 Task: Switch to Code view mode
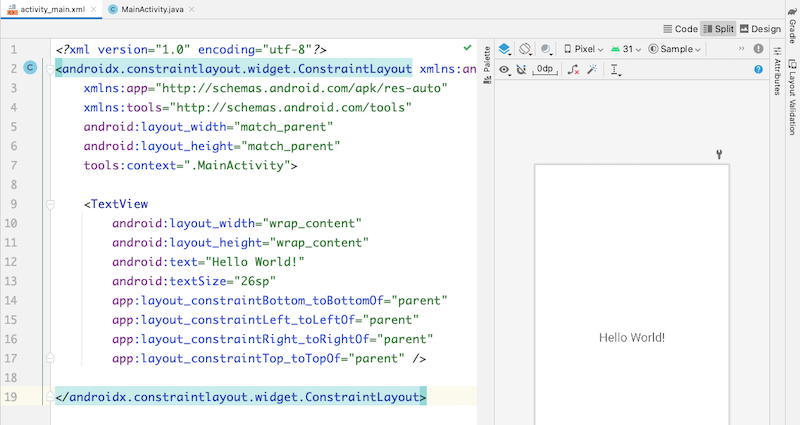(680, 29)
